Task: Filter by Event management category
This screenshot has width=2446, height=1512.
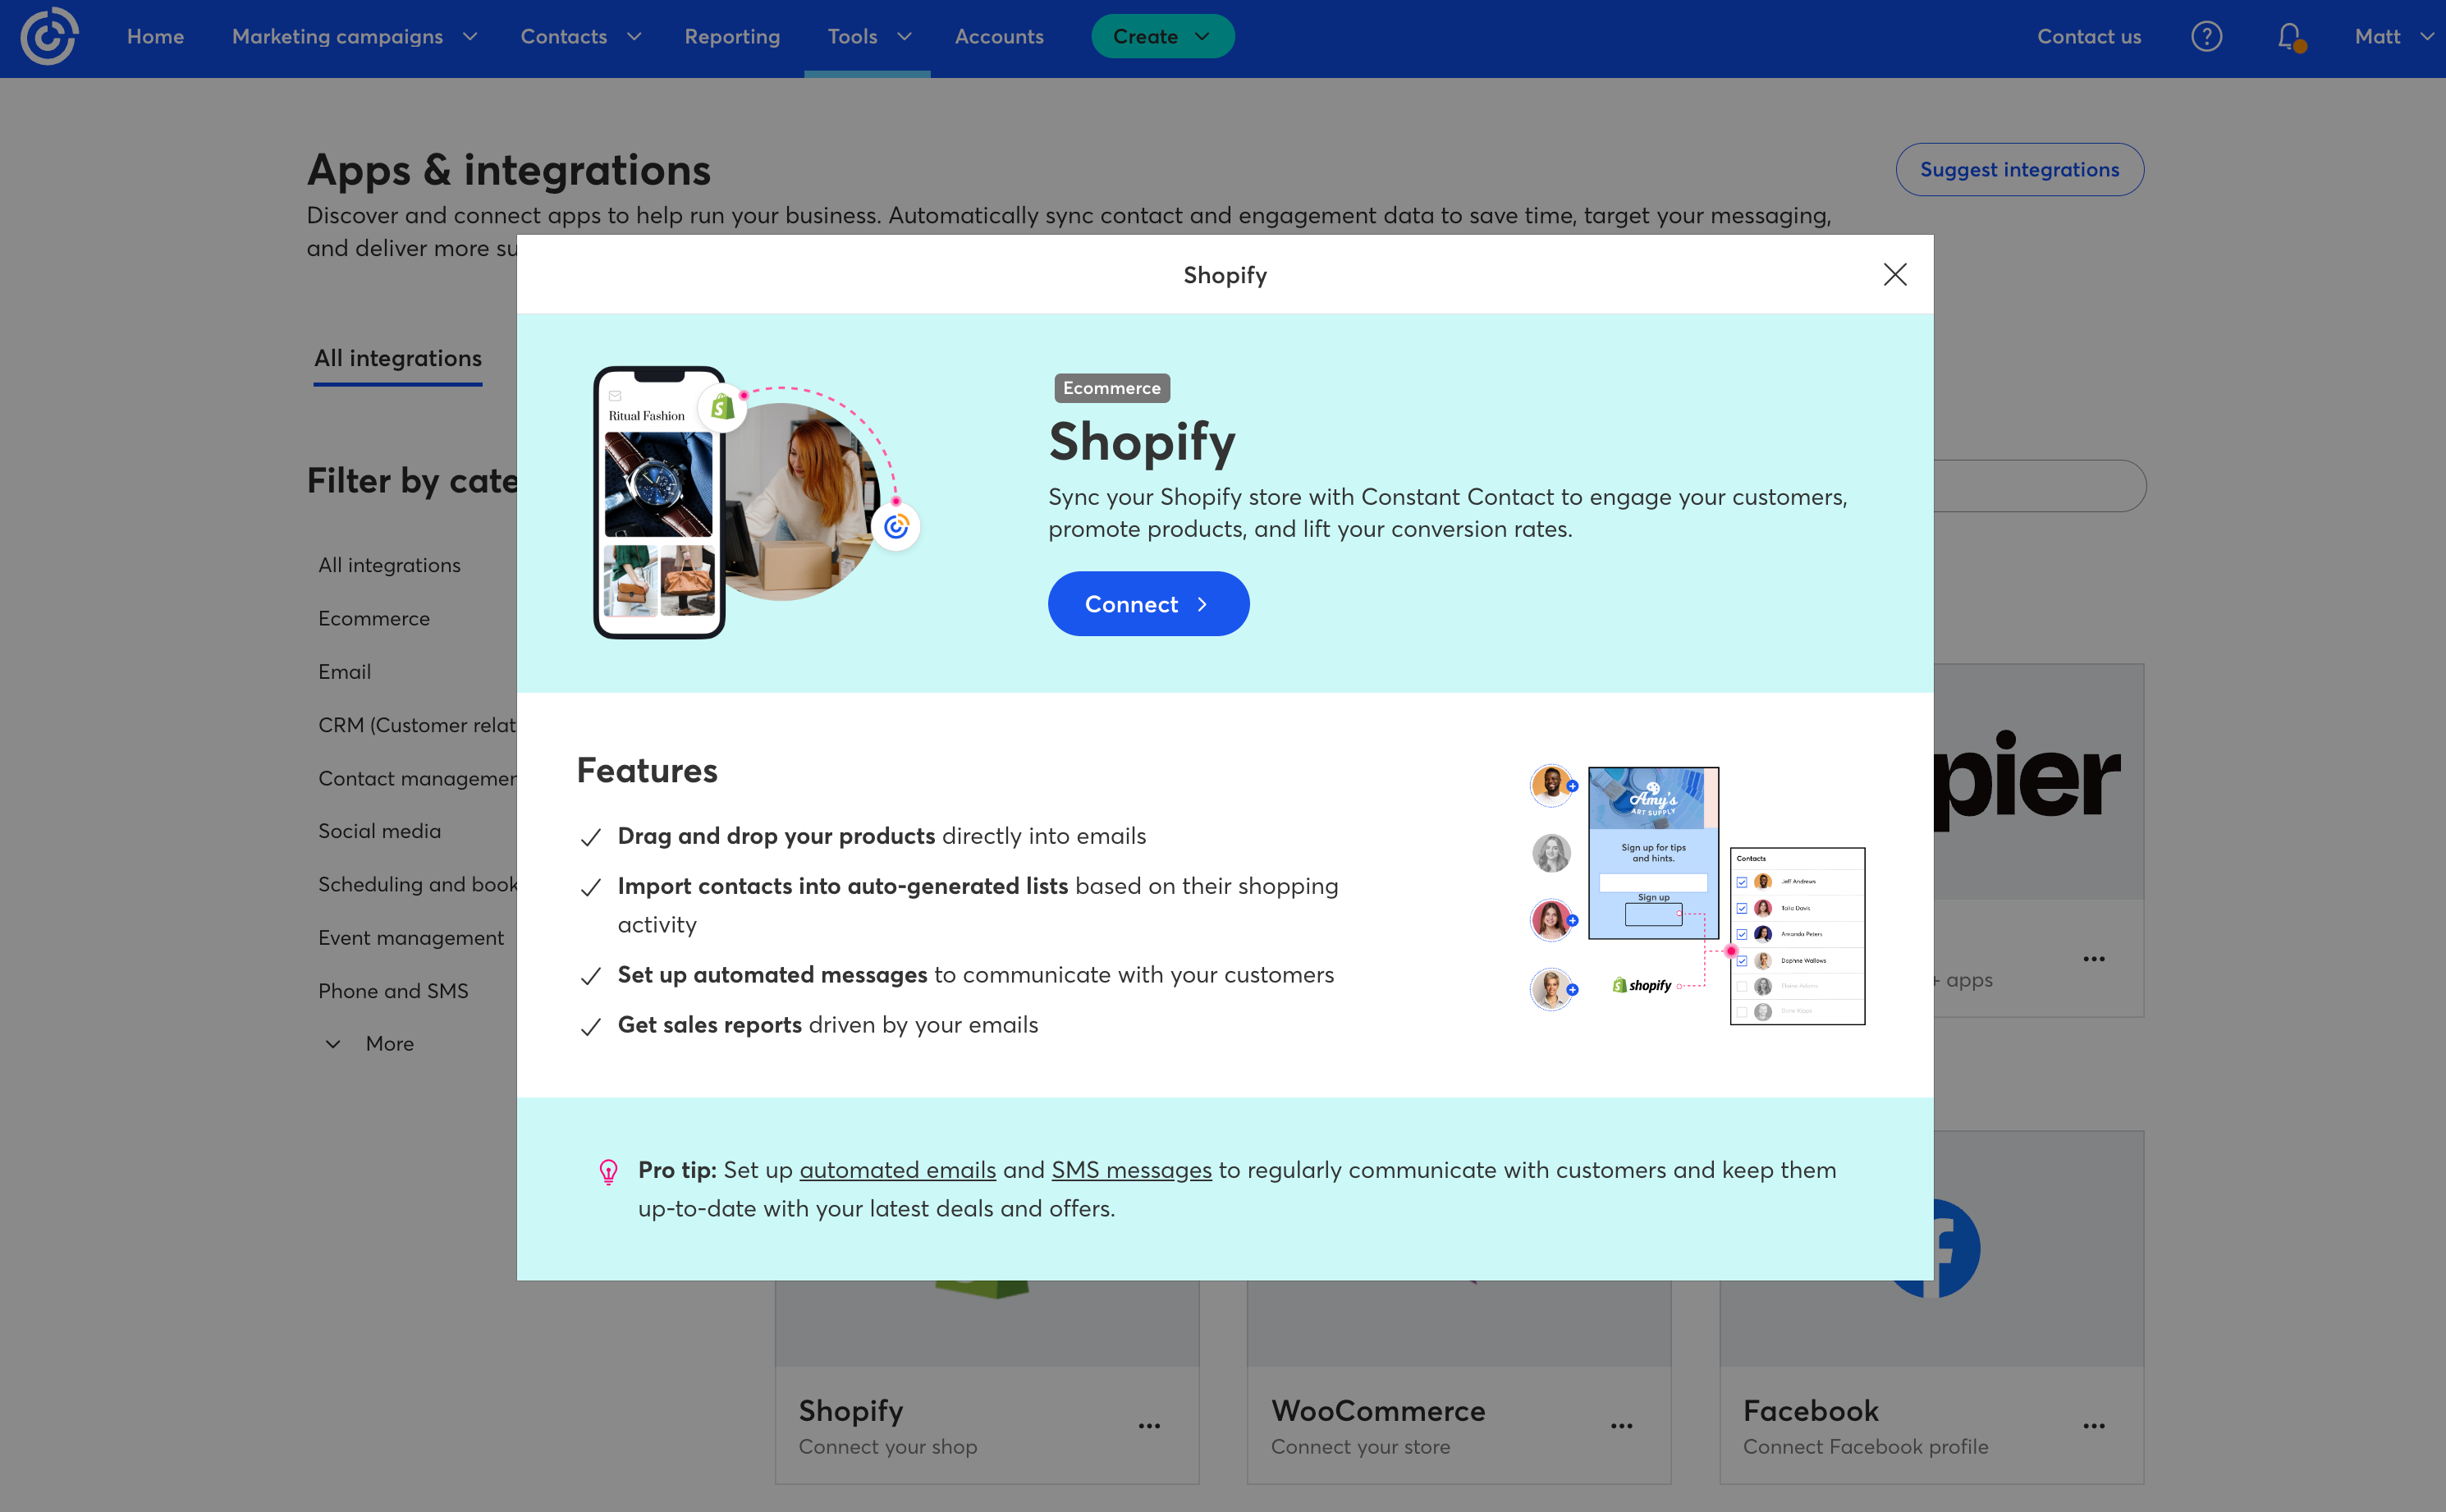Action: pyautogui.click(x=411, y=938)
